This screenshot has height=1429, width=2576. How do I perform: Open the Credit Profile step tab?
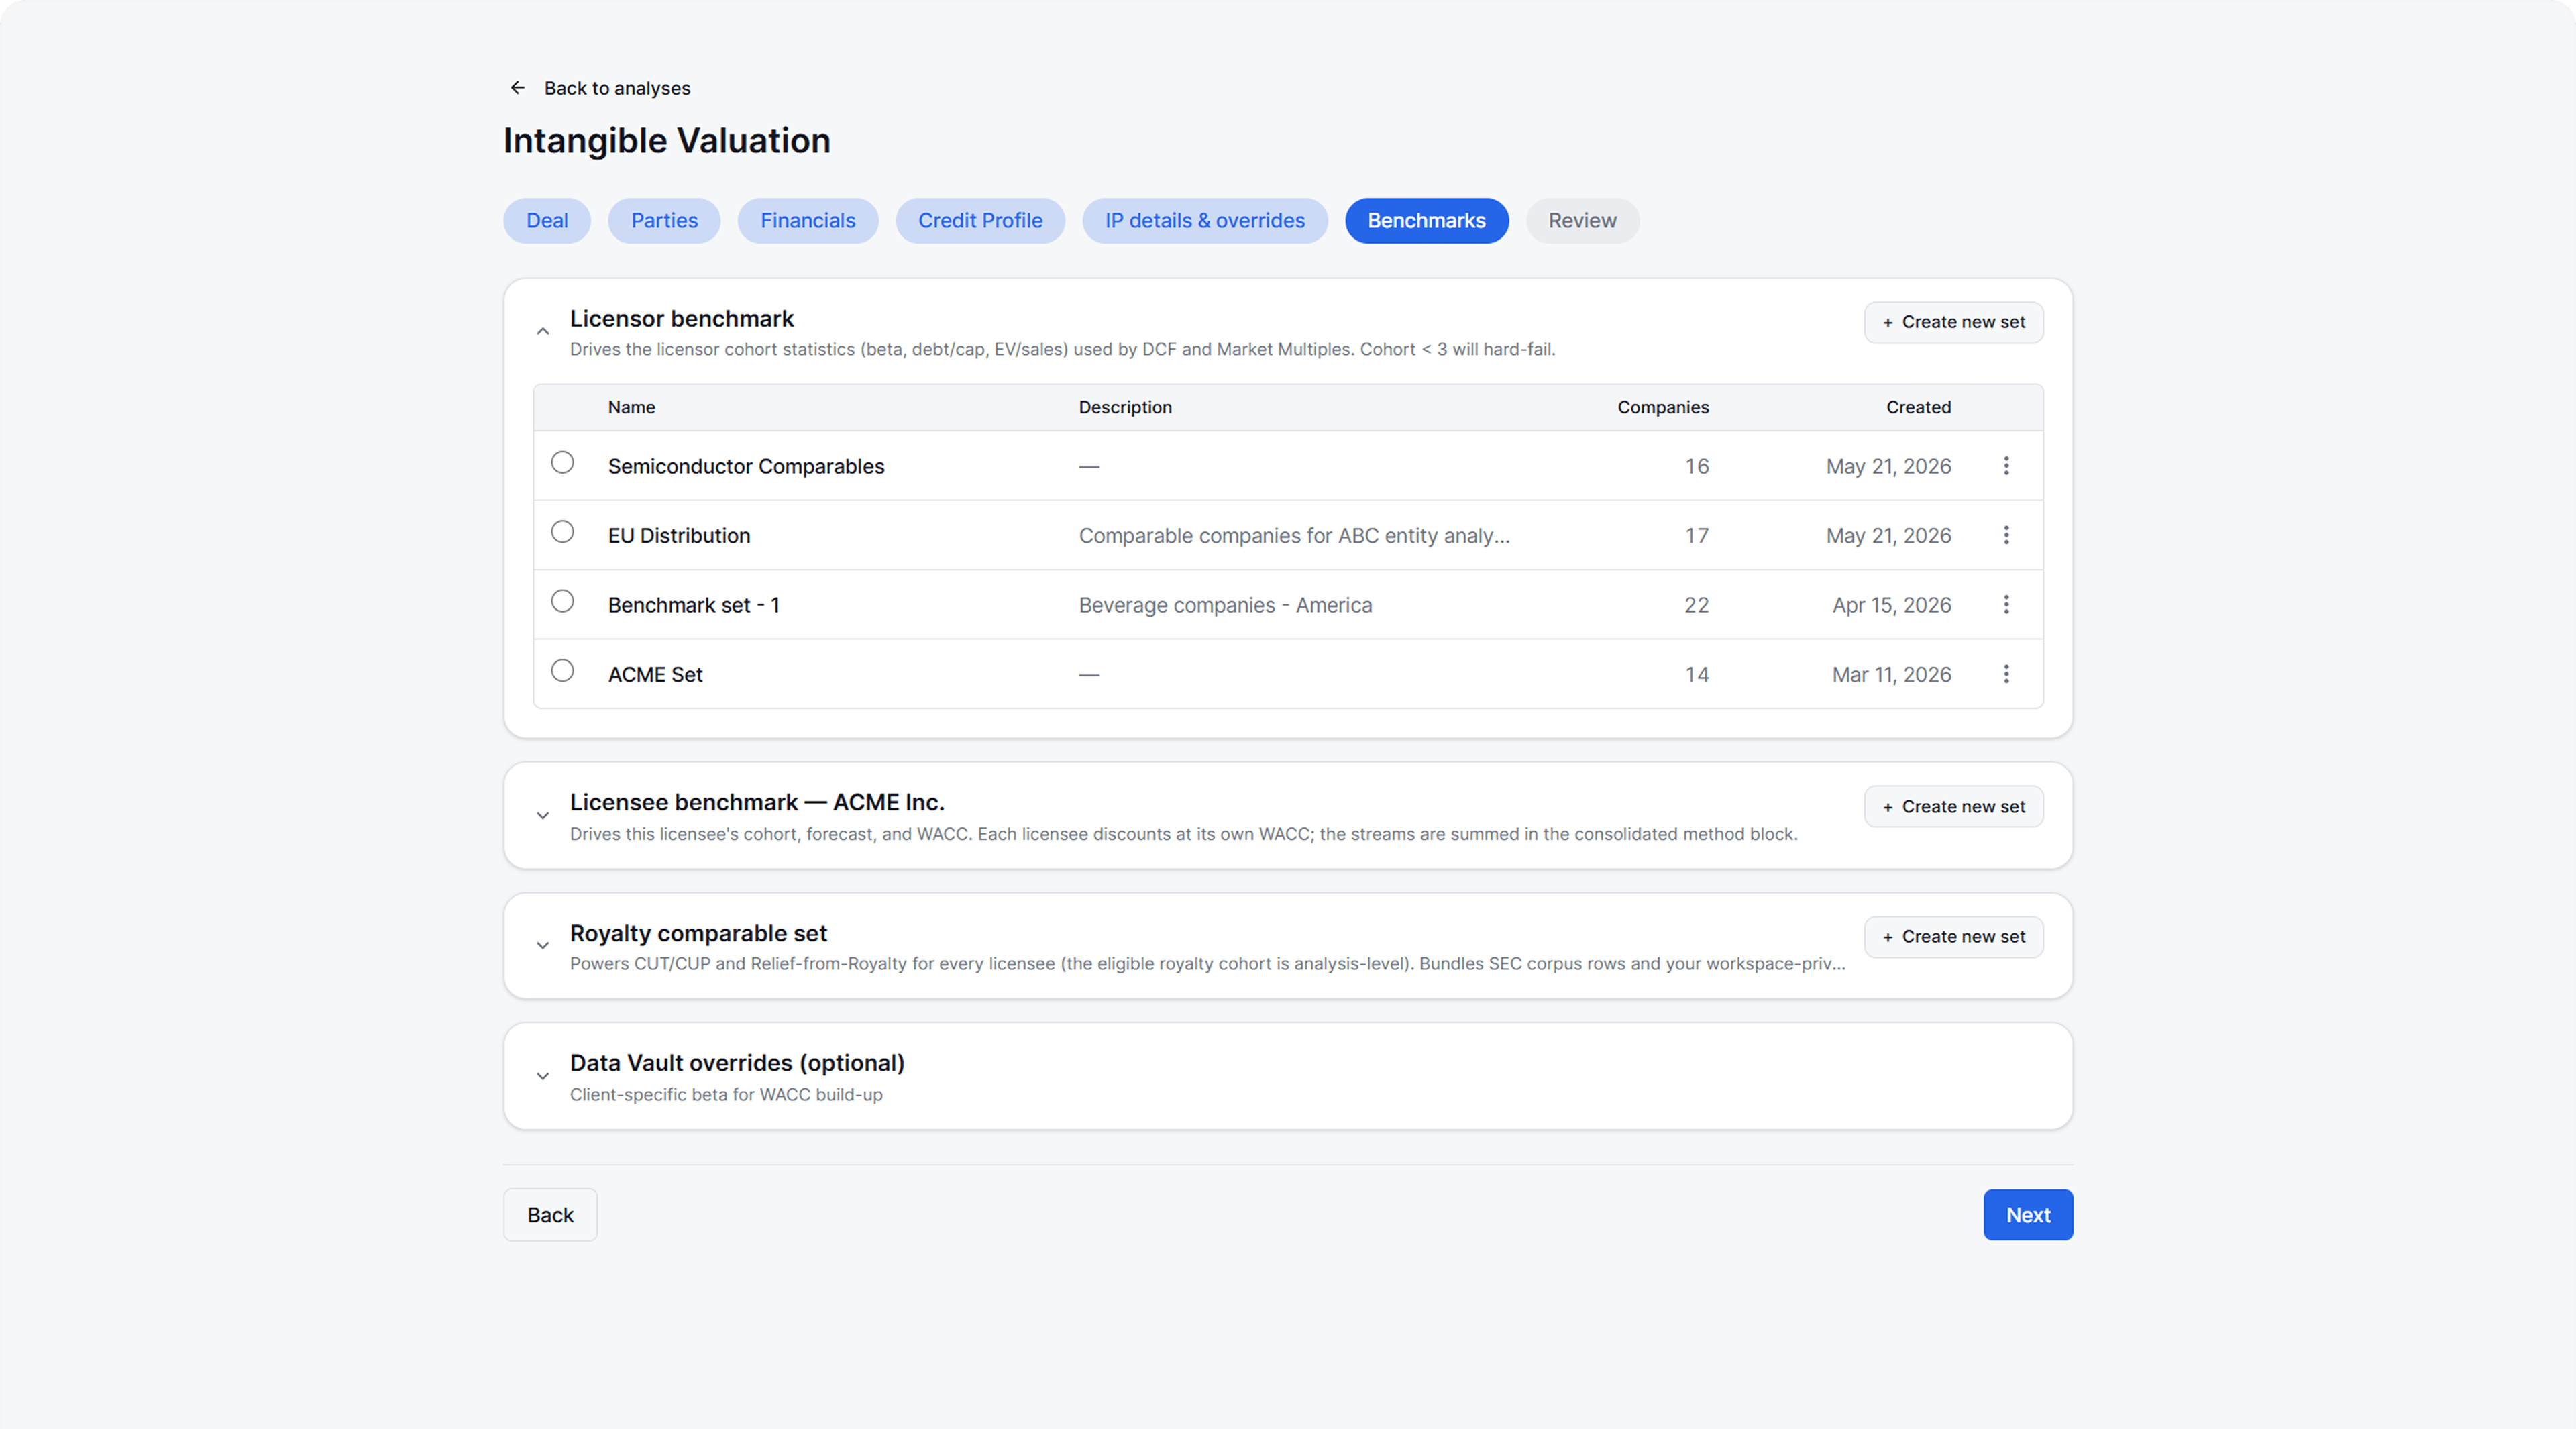[980, 221]
